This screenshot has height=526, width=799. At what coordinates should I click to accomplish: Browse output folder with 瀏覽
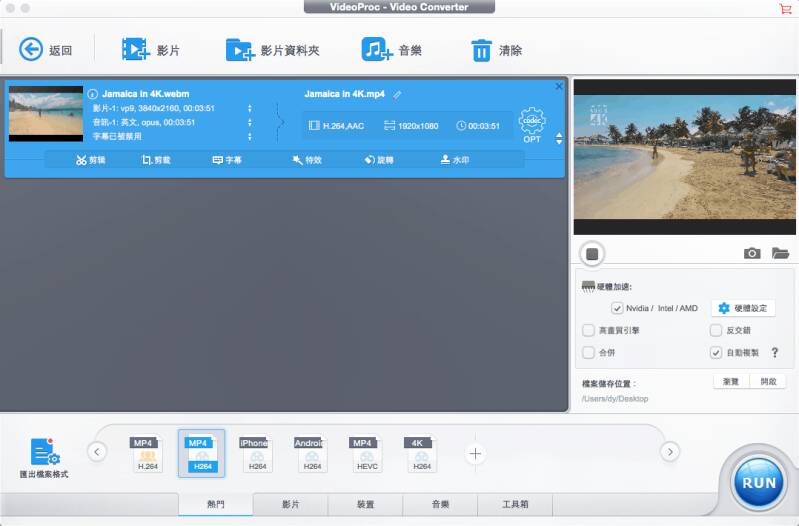[731, 381]
